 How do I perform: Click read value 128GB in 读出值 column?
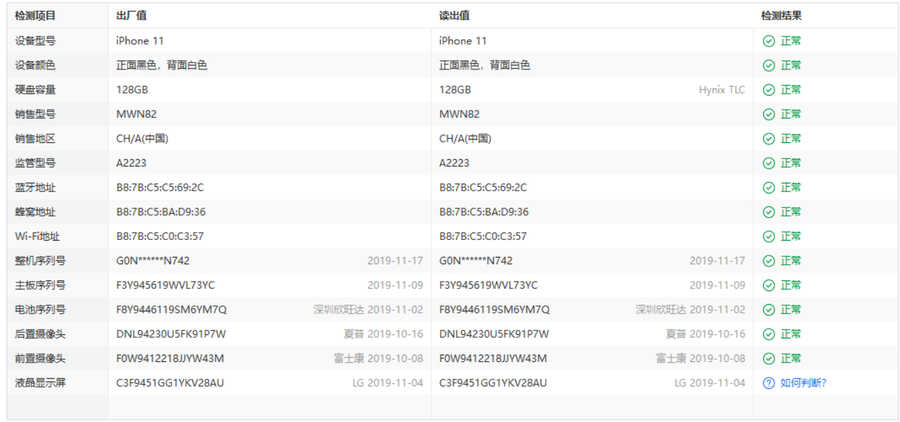[455, 90]
